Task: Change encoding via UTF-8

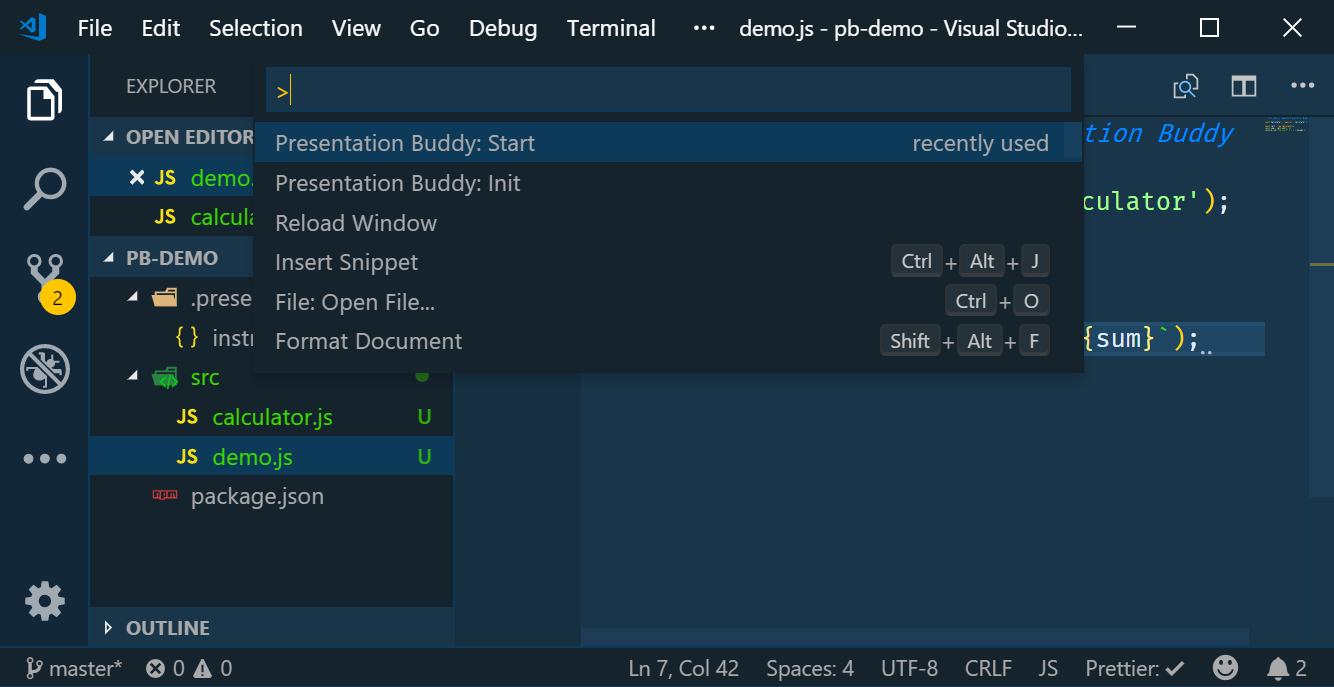Action: pyautogui.click(x=909, y=668)
